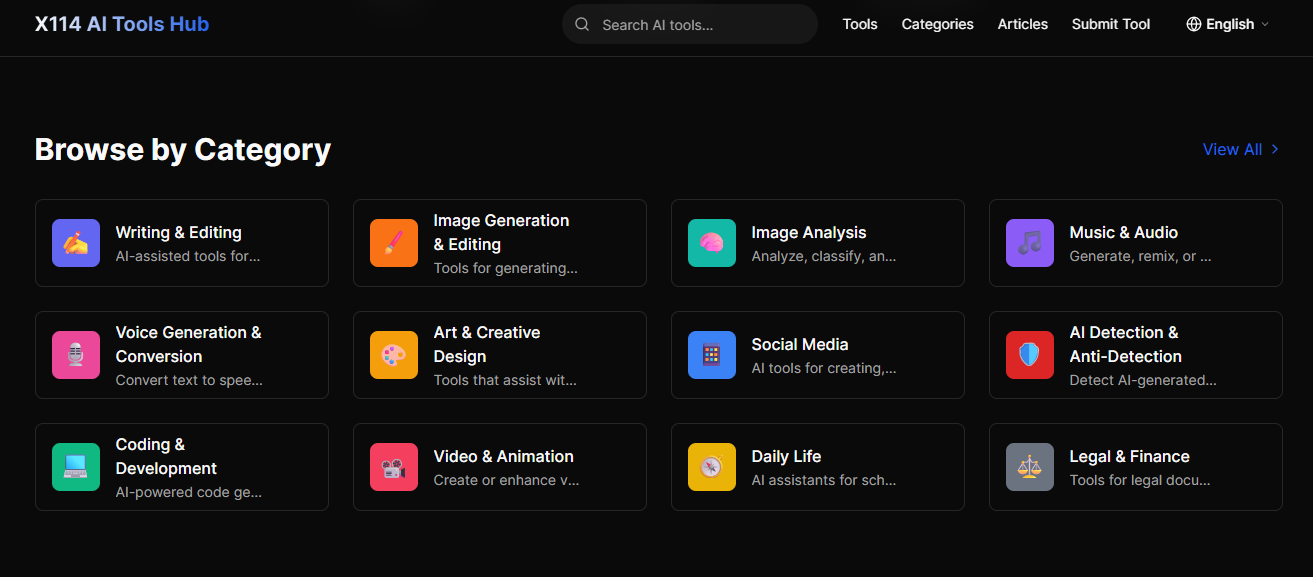Click the globe language icon
This screenshot has width=1313, height=577.
coord(1193,24)
